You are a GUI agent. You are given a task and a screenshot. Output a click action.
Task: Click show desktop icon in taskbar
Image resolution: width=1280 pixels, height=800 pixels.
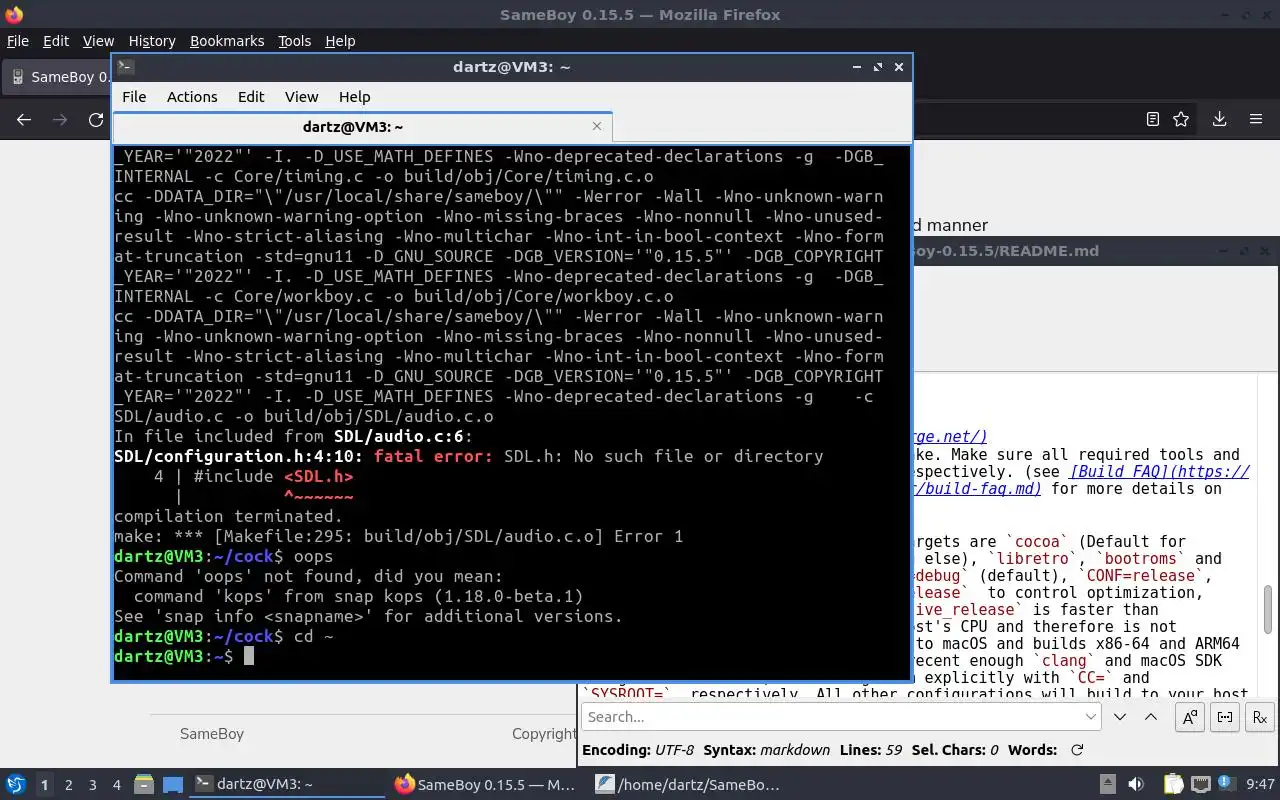pyautogui.click(x=173, y=785)
